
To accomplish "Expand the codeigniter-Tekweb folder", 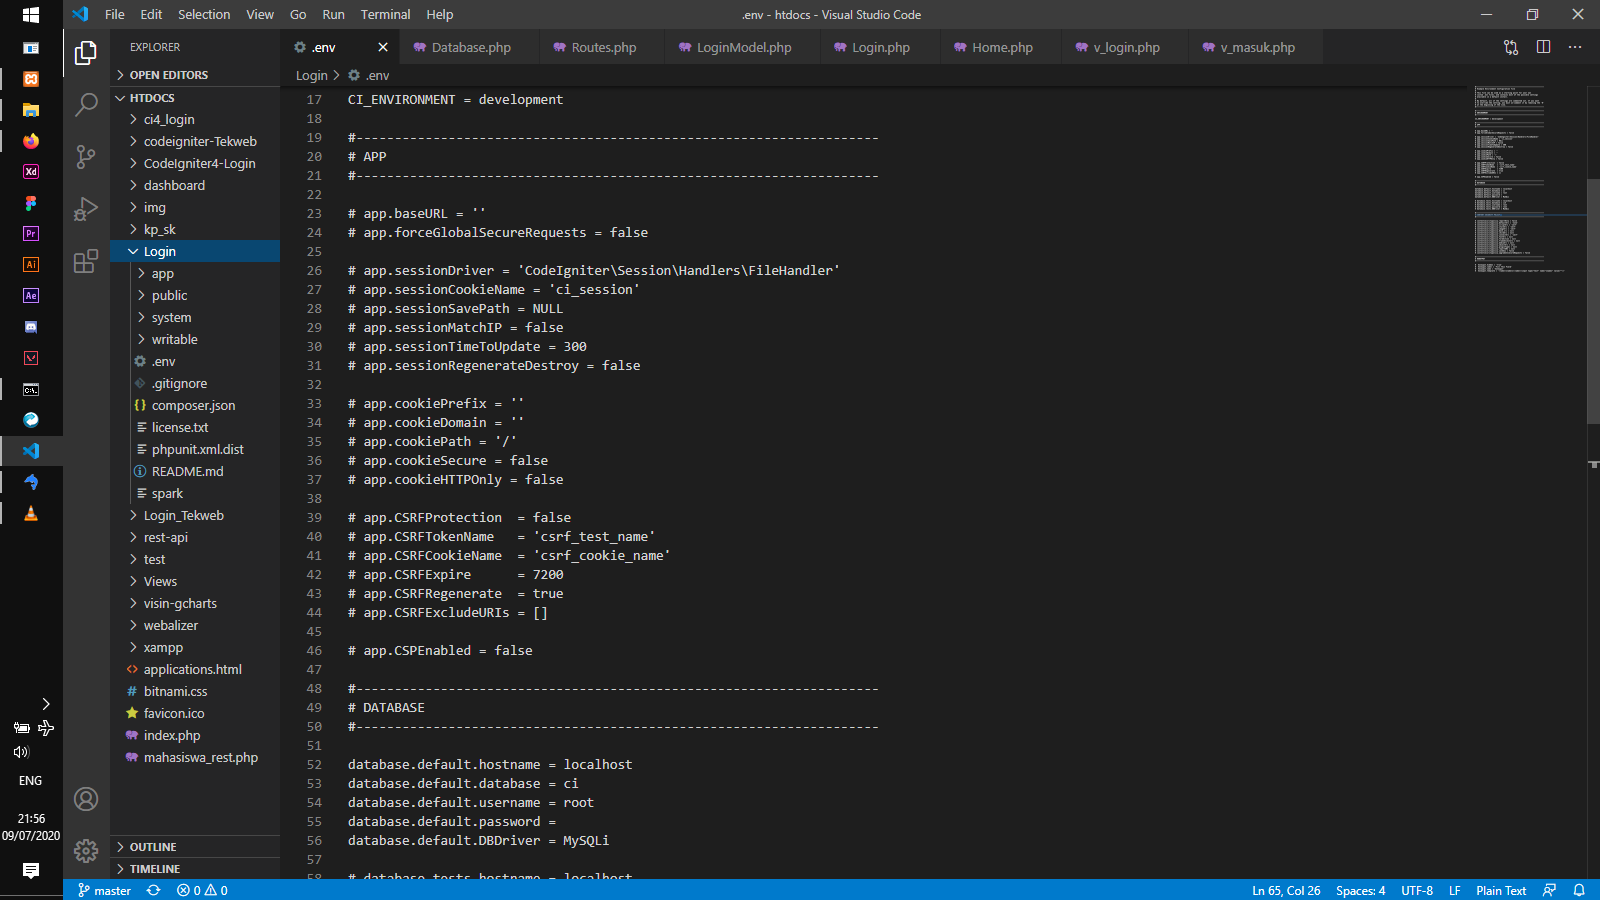I will click(x=195, y=141).
